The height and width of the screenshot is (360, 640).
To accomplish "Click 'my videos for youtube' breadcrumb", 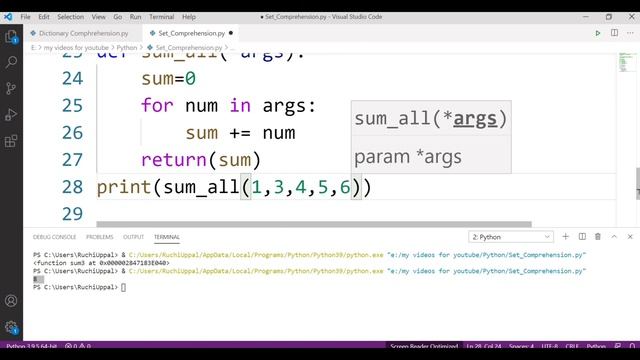I will (76, 47).
